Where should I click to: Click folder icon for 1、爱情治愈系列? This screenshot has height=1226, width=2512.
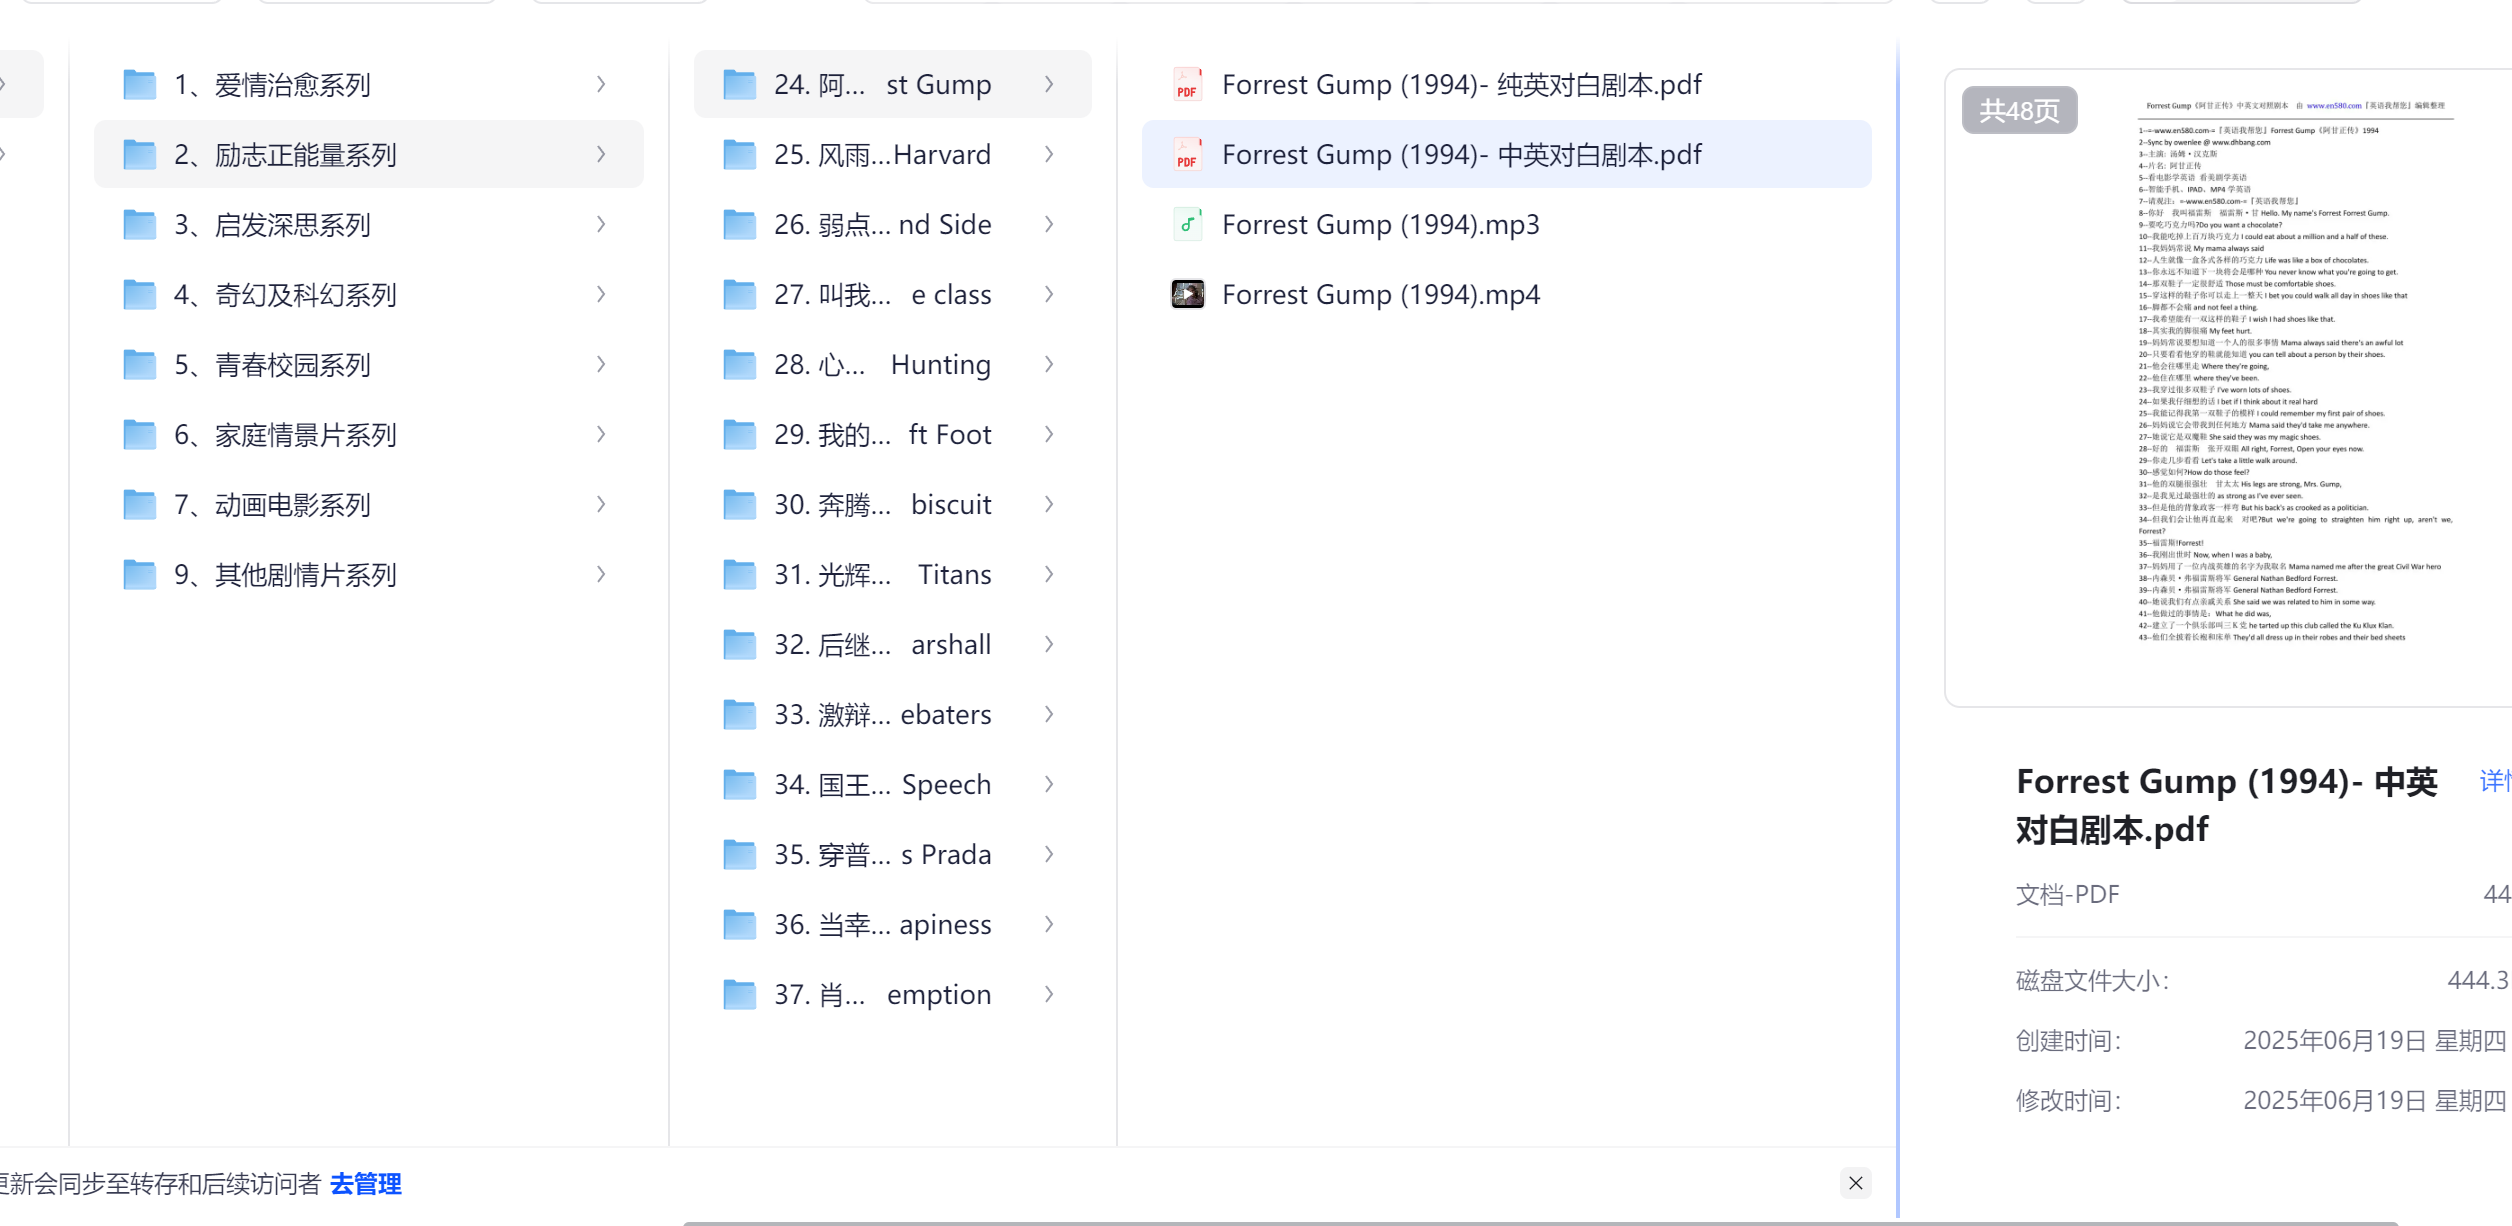click(139, 85)
